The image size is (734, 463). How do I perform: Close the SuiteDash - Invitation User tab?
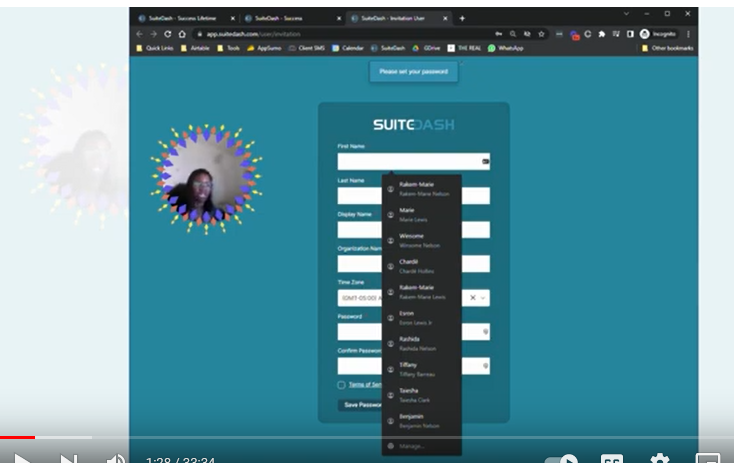coord(445,18)
